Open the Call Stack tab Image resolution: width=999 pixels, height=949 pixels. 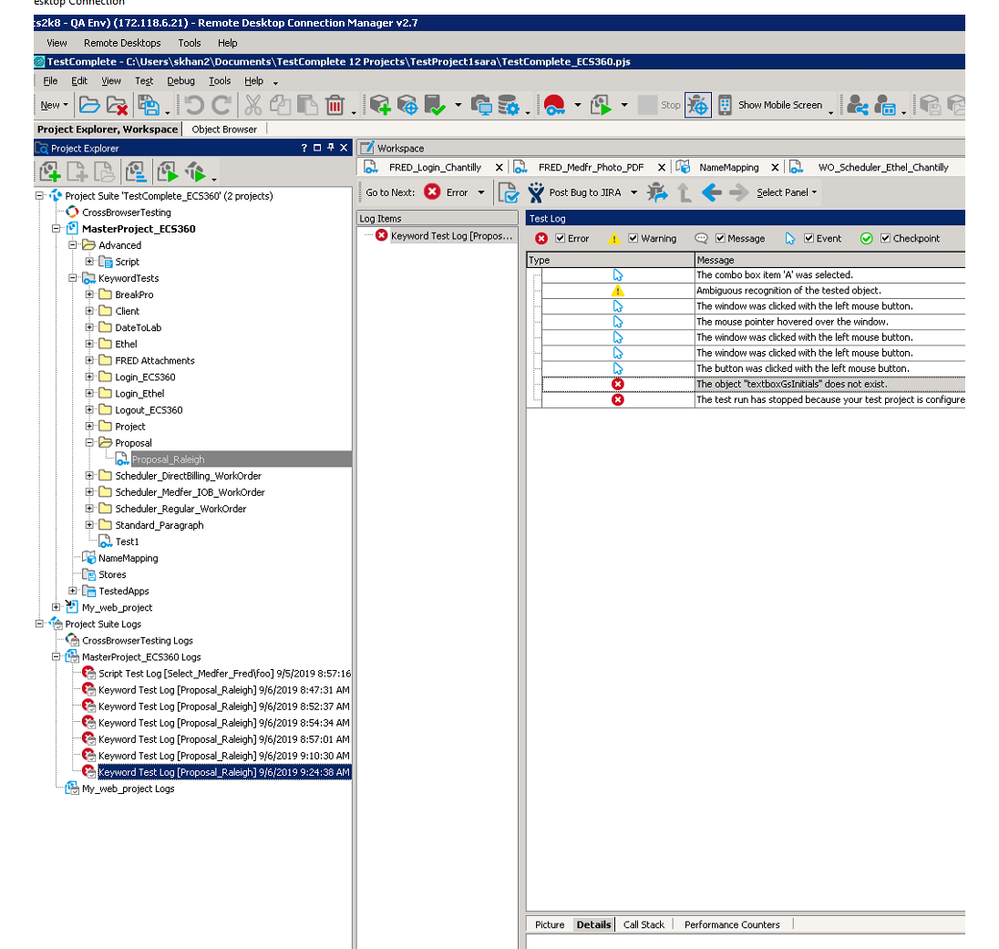(644, 925)
